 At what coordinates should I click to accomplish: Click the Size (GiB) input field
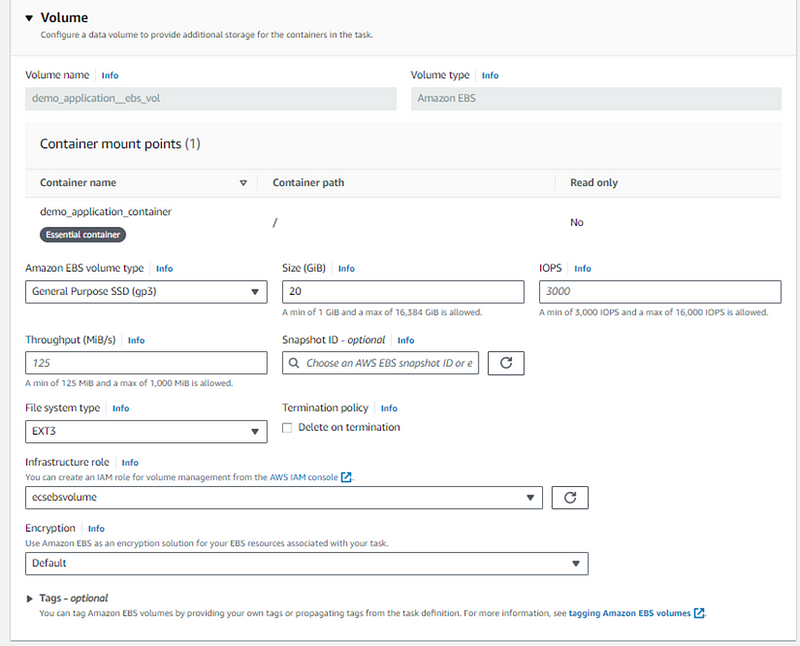coord(403,291)
